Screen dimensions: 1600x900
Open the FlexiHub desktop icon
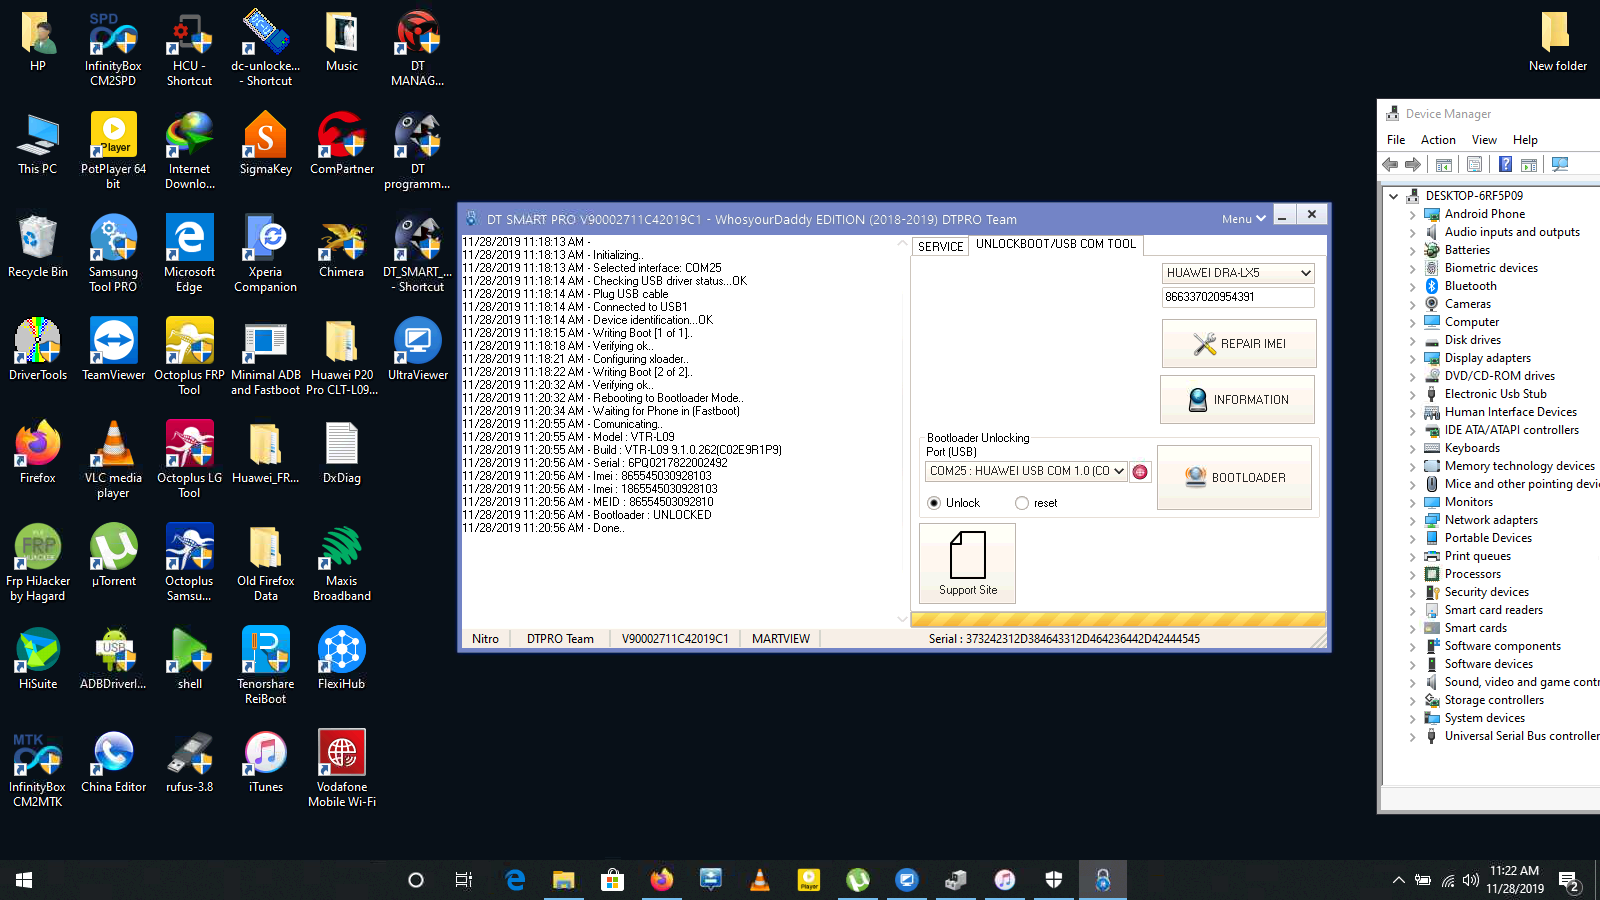pyautogui.click(x=341, y=659)
